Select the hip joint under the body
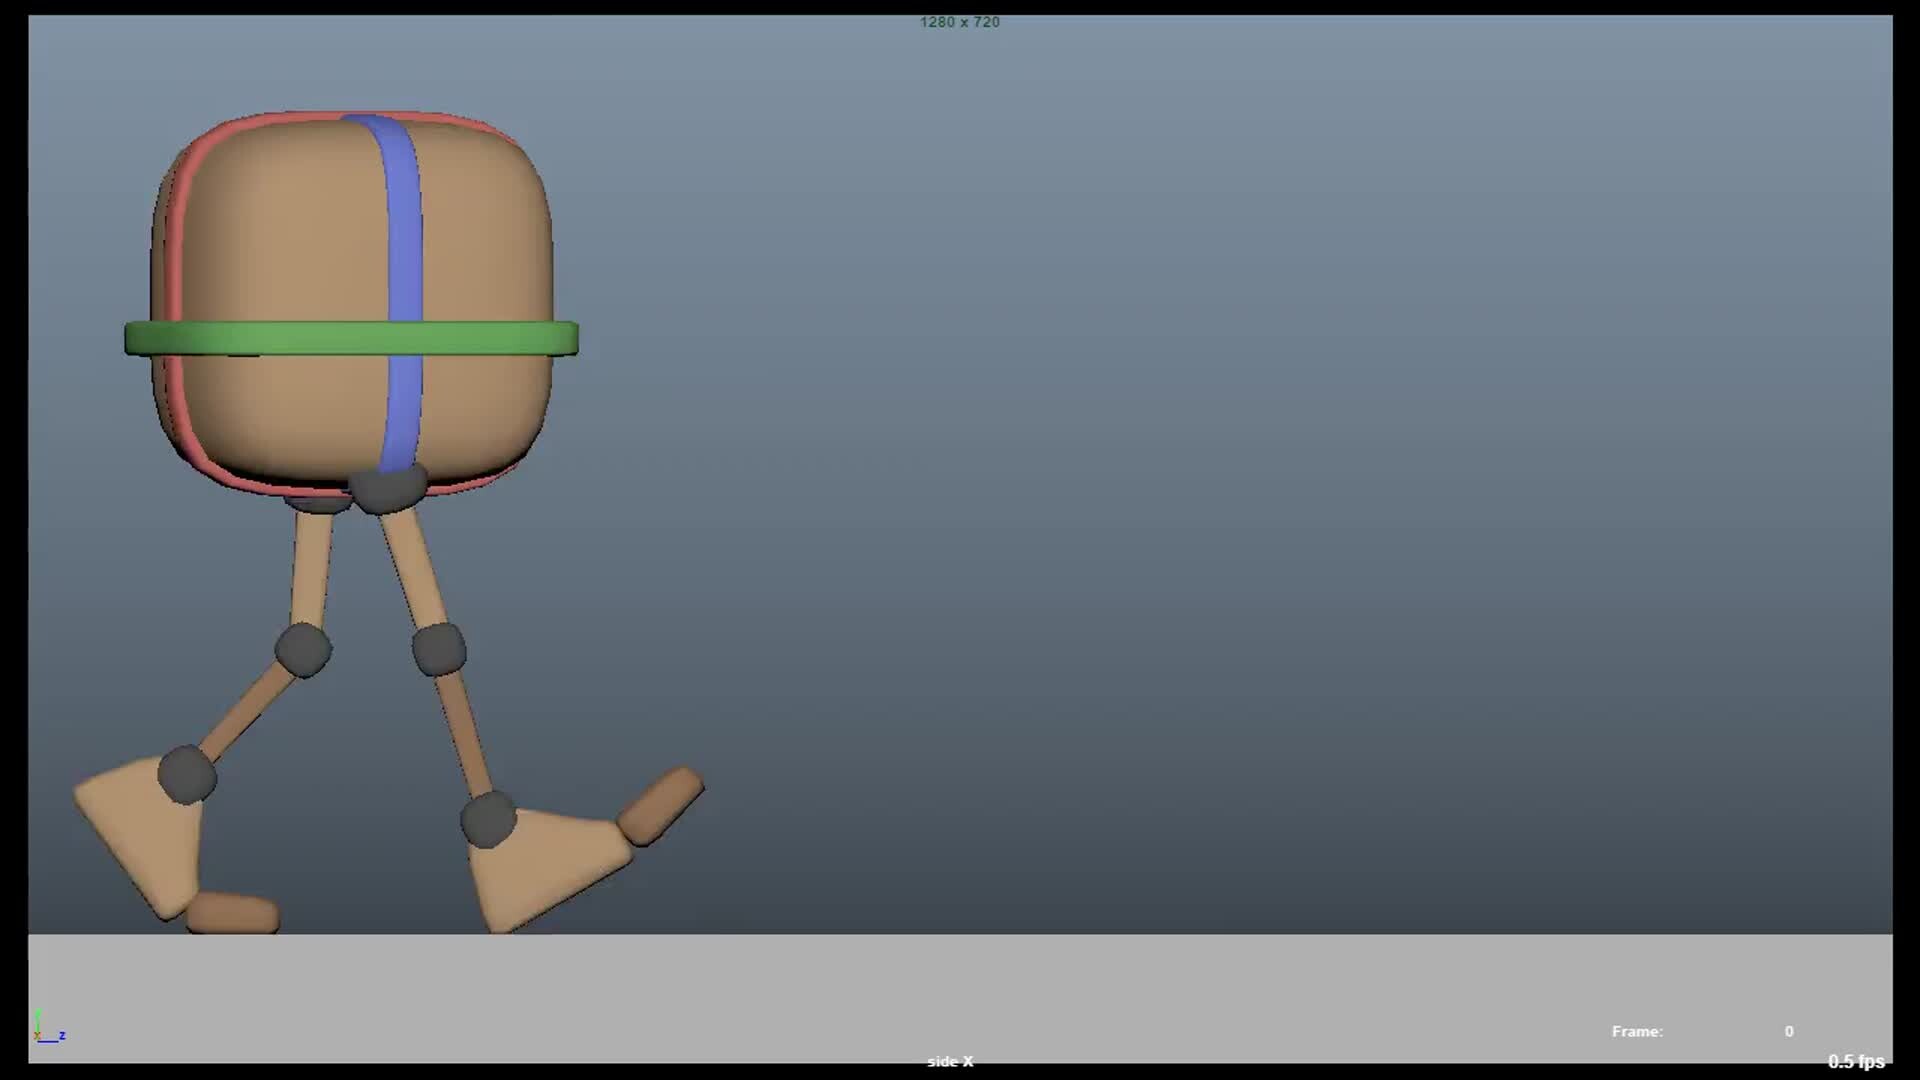 point(387,490)
